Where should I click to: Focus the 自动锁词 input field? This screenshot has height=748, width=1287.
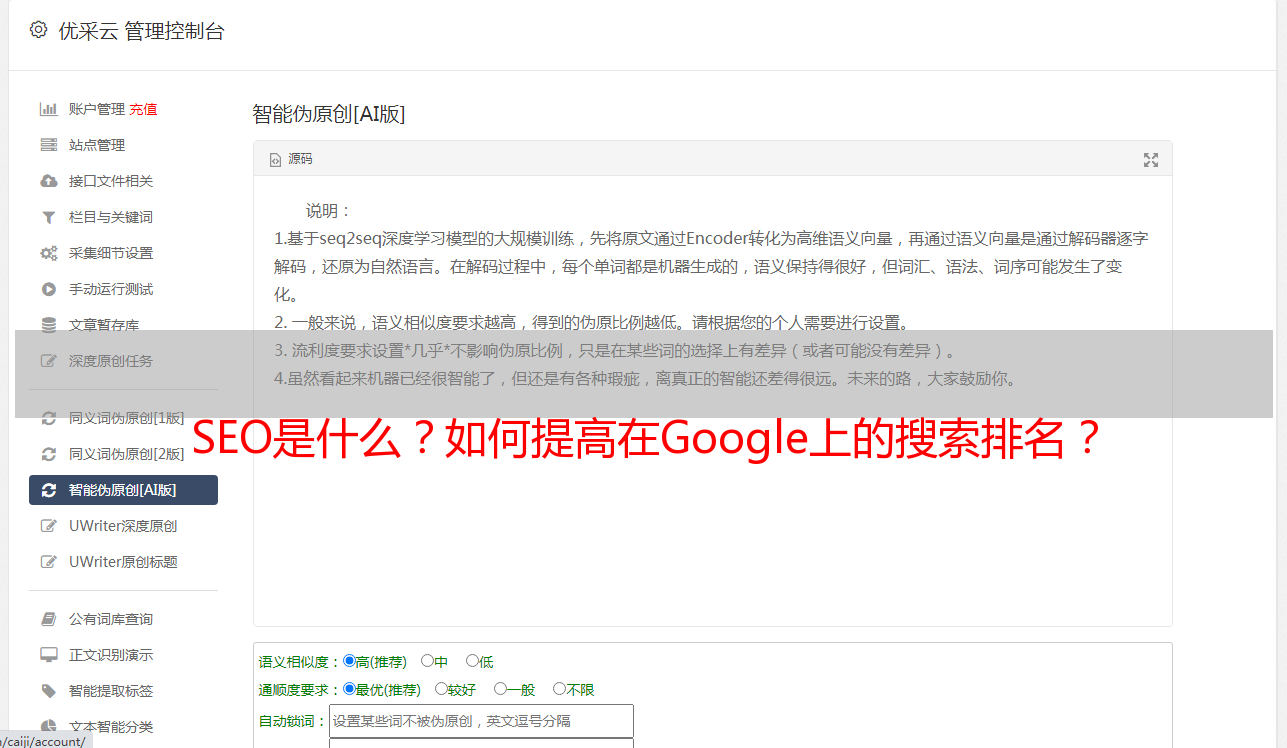481,721
